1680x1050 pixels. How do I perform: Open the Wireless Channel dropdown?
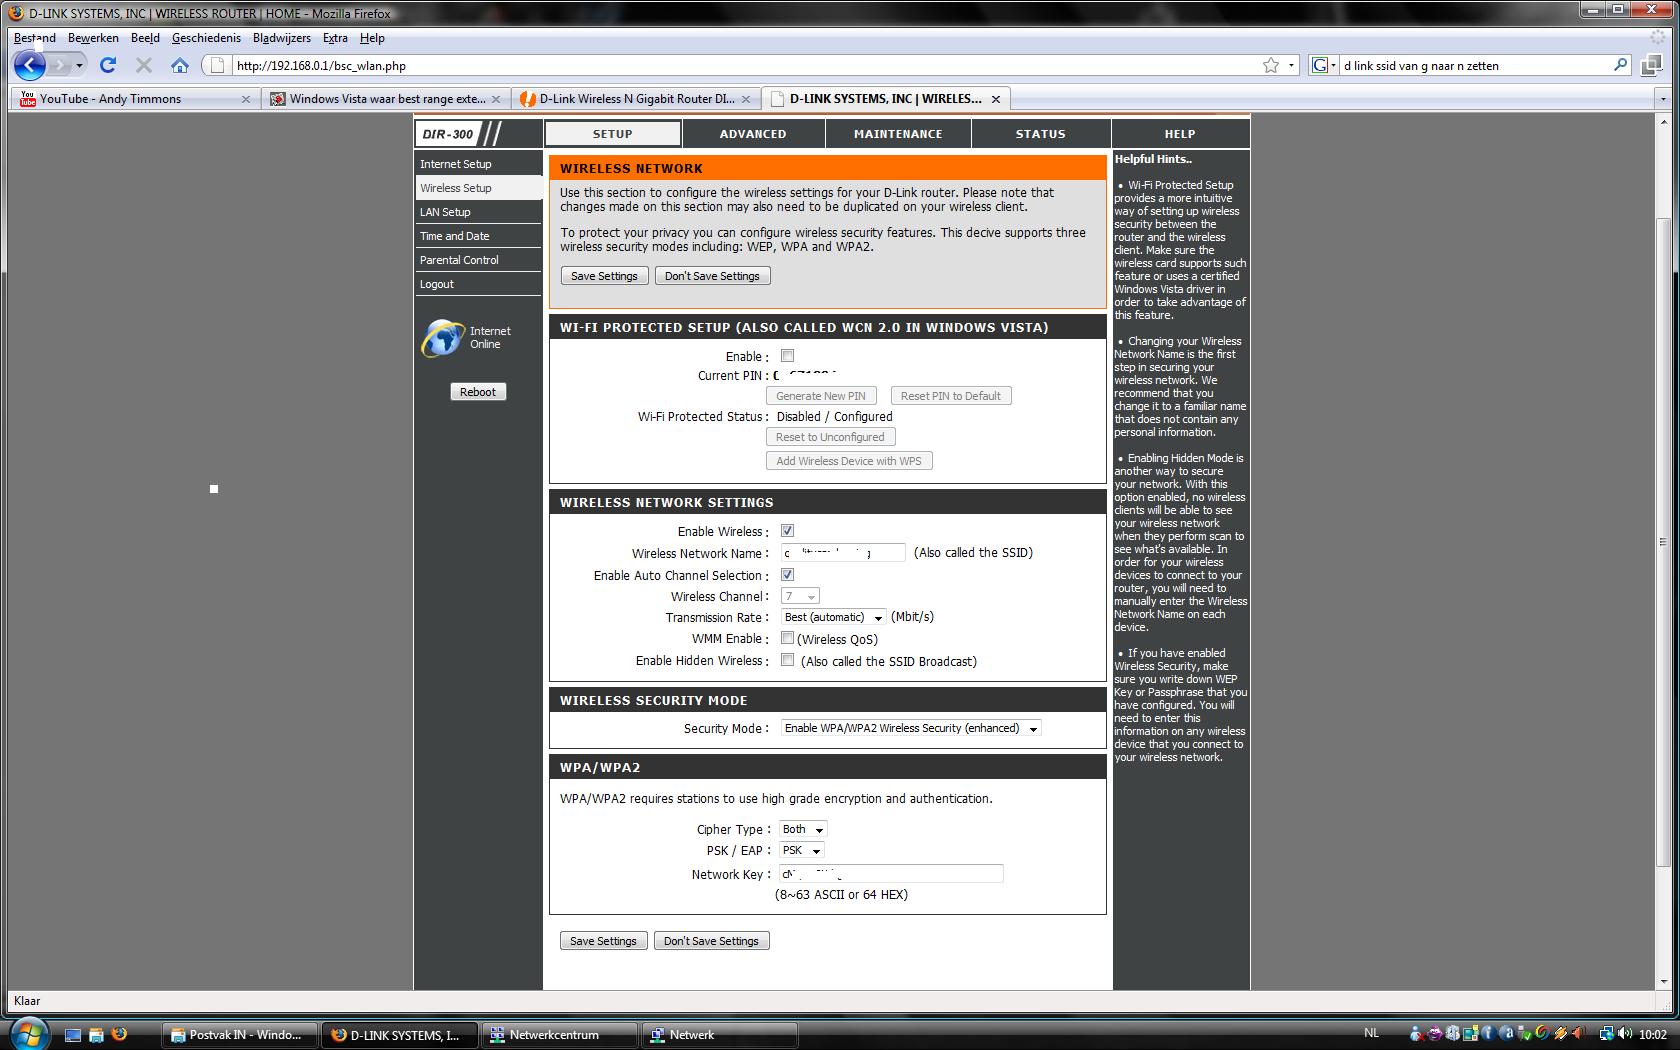[x=800, y=596]
